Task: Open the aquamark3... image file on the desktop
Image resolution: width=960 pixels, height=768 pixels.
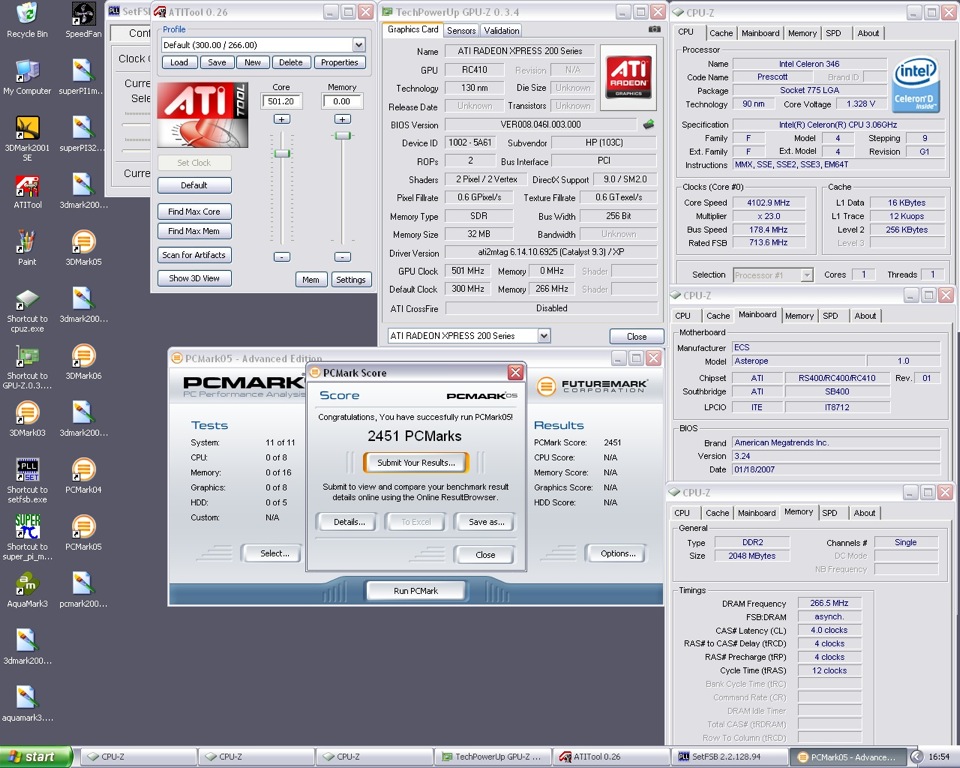Action: tap(27, 703)
